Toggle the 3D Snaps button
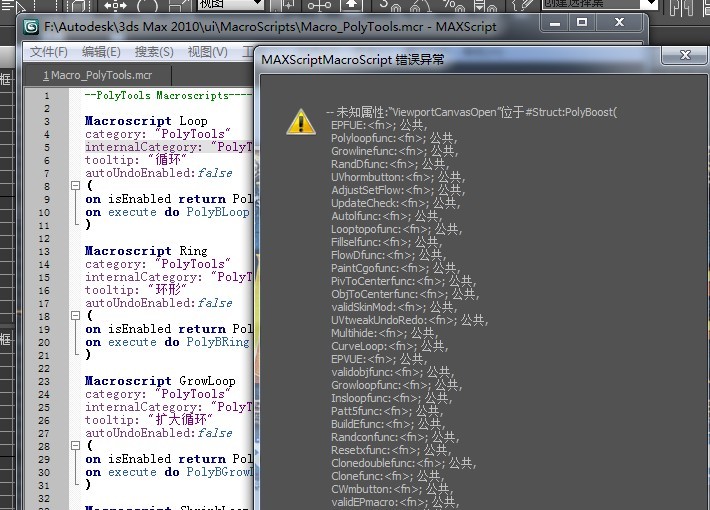The image size is (710, 510). (x=390, y=5)
